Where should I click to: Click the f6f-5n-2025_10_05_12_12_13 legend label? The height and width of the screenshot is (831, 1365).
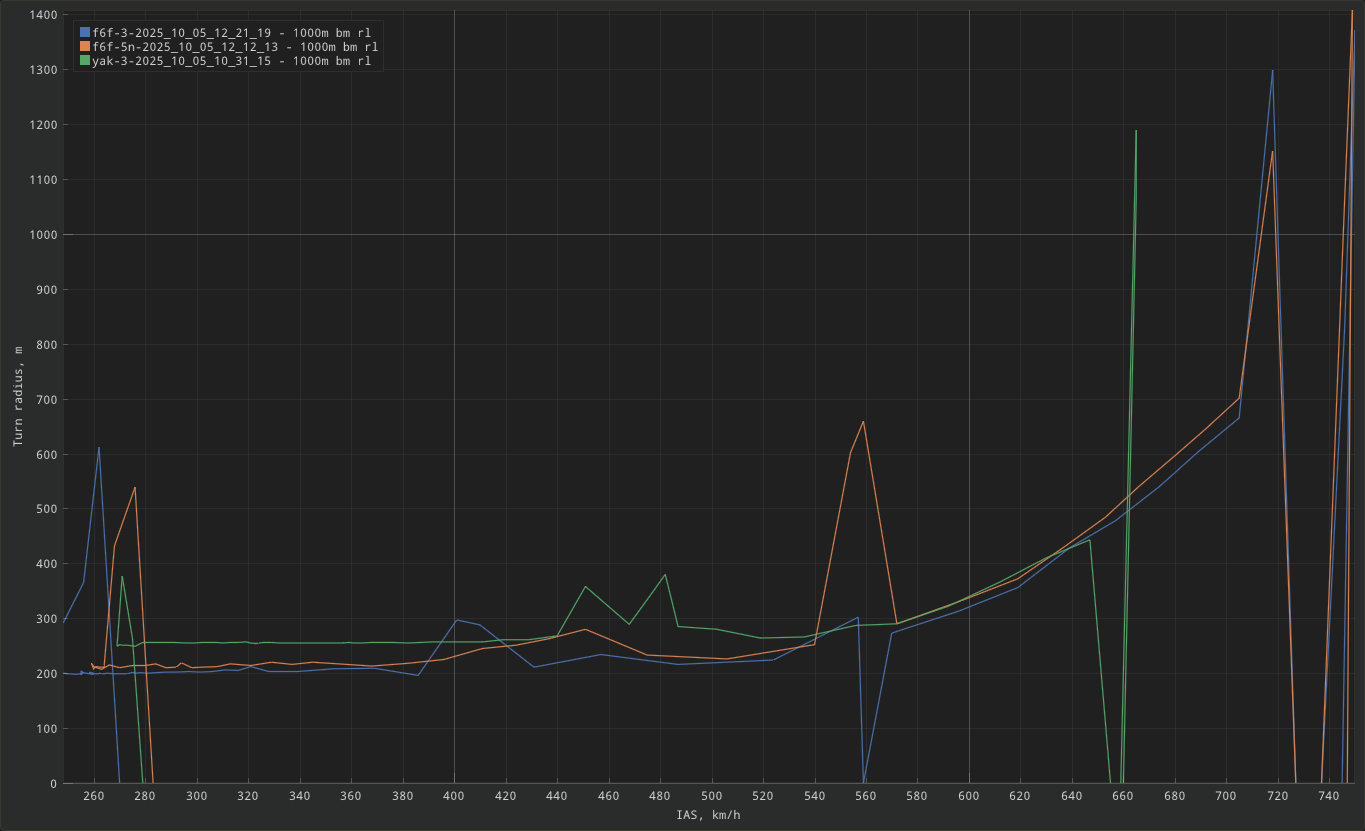(235, 47)
